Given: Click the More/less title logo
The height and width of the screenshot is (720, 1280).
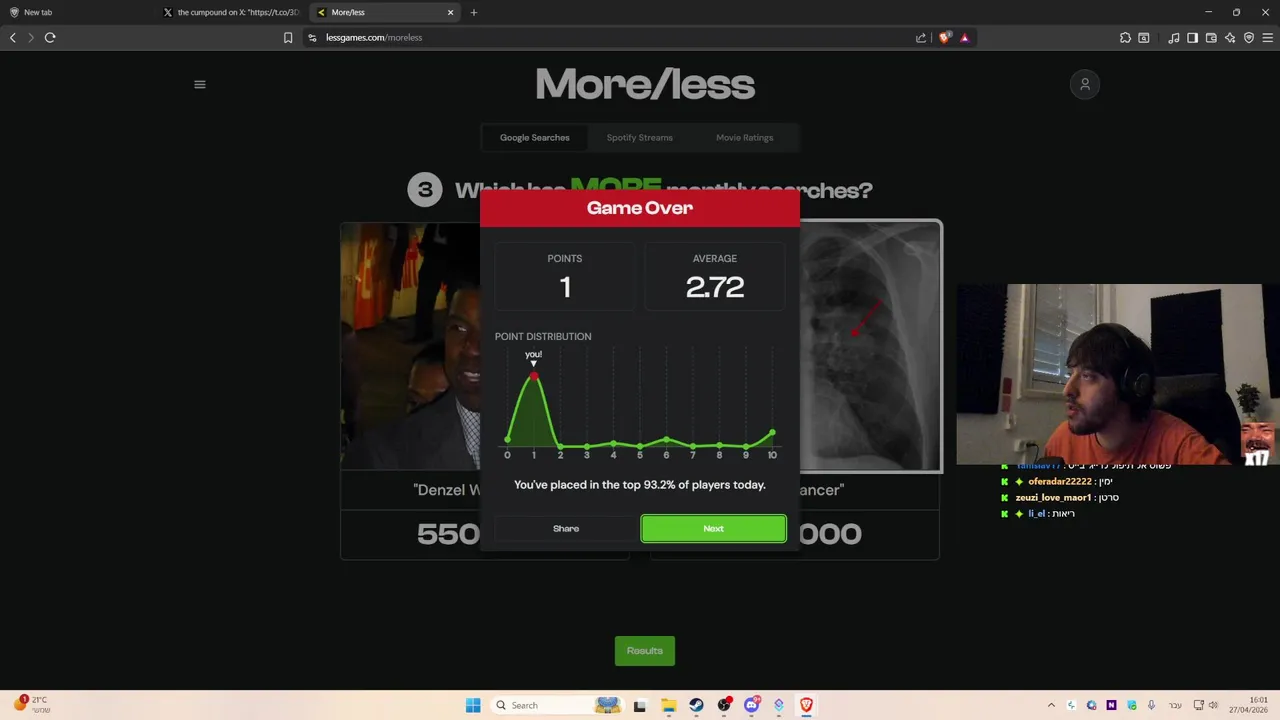Looking at the screenshot, I should point(645,85).
